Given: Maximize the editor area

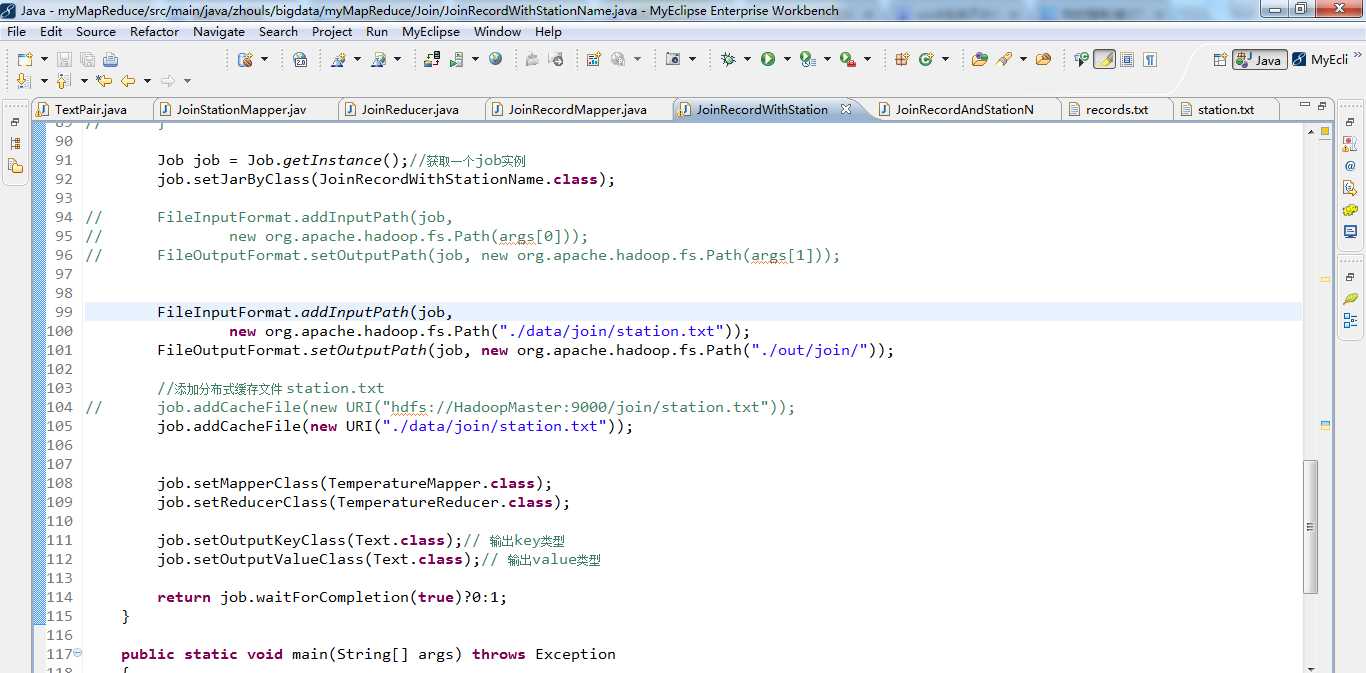Looking at the screenshot, I should tap(1322, 104).
